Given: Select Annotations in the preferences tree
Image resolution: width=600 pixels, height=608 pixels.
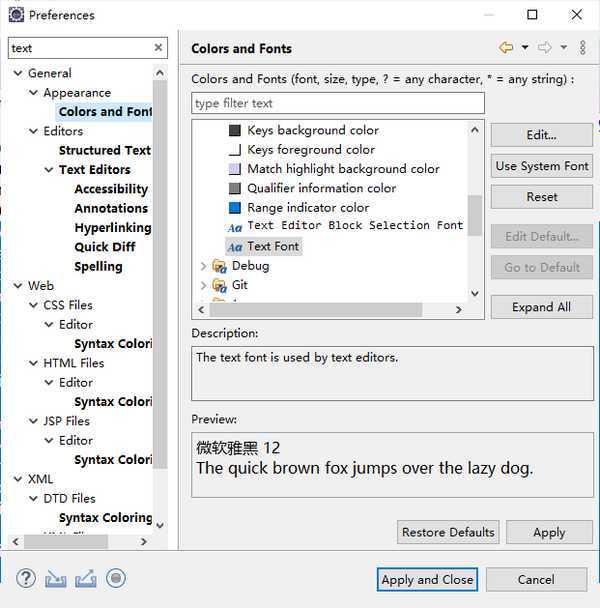Looking at the screenshot, I should pyautogui.click(x=111, y=208).
